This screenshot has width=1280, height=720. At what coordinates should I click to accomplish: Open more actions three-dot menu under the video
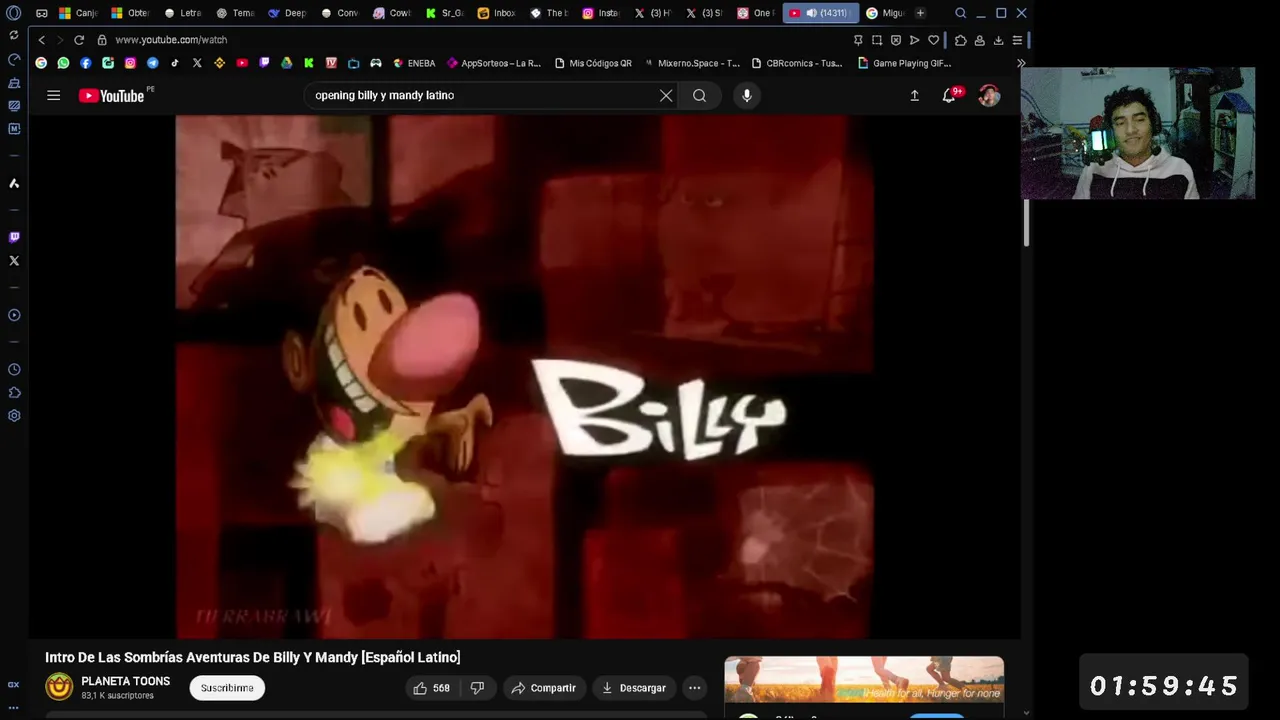tap(694, 688)
